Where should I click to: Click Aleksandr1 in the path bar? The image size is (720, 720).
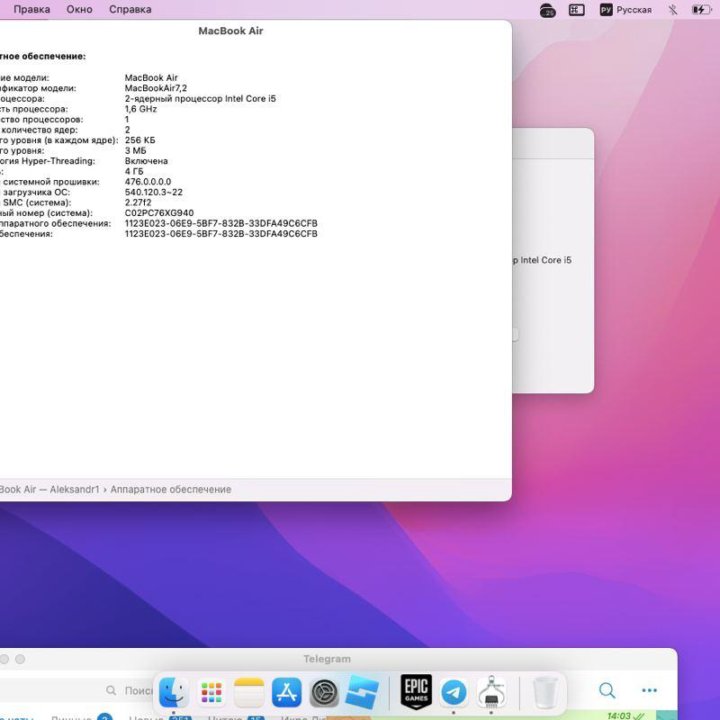[74, 489]
